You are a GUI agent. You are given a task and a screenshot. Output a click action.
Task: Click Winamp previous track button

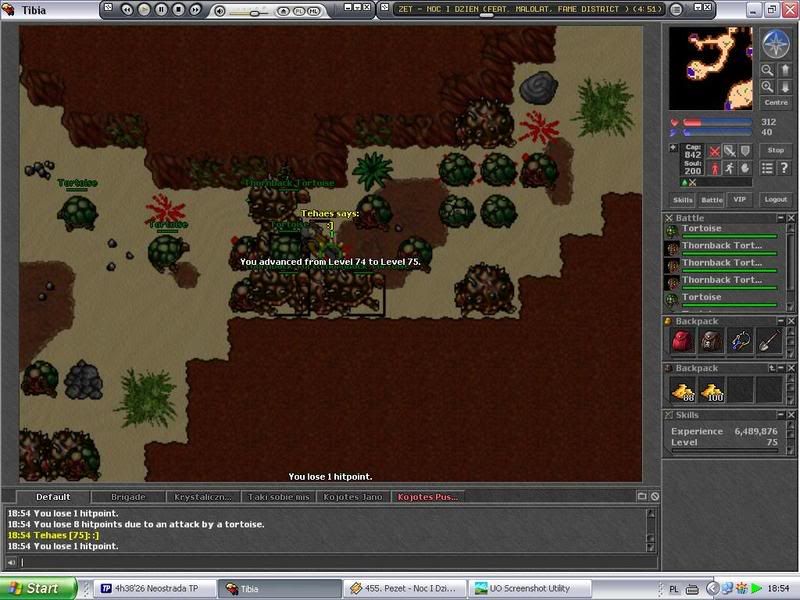coord(127,9)
